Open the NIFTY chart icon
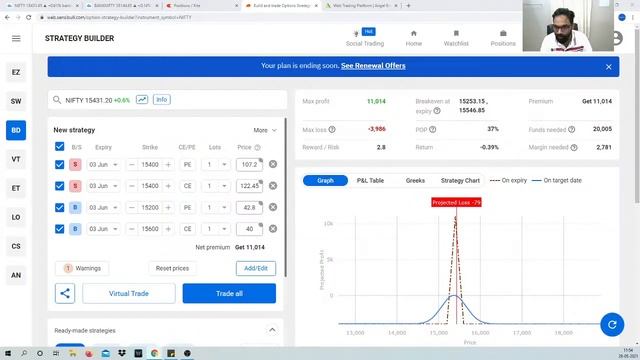Image resolution: width=640 pixels, height=360 pixels. pos(142,100)
